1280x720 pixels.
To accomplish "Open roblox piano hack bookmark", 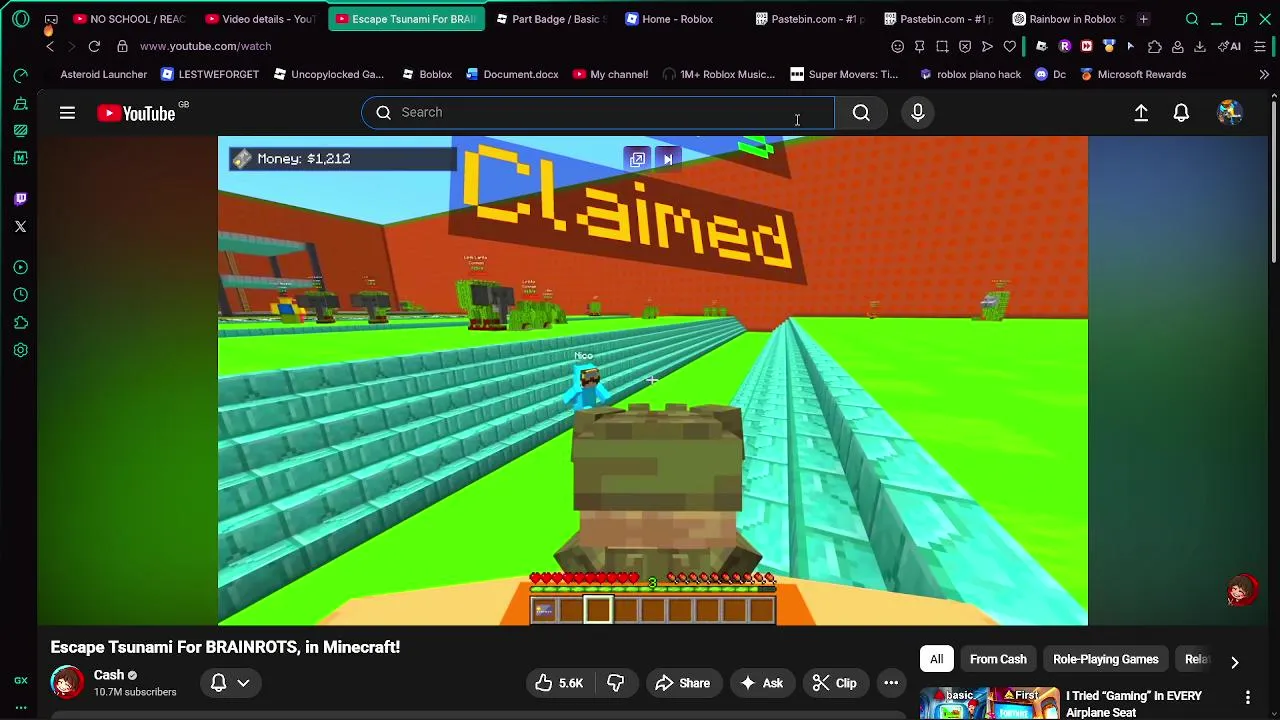I will tap(970, 74).
